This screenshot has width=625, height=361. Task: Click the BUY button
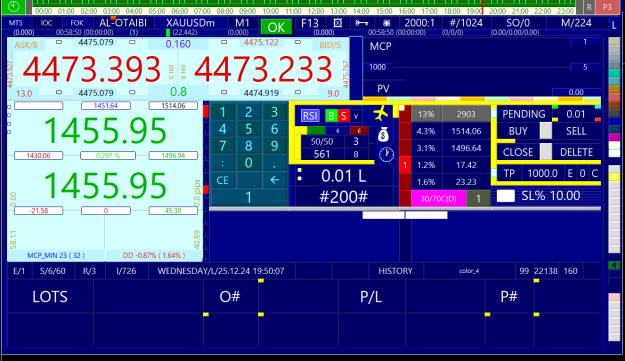[518, 131]
